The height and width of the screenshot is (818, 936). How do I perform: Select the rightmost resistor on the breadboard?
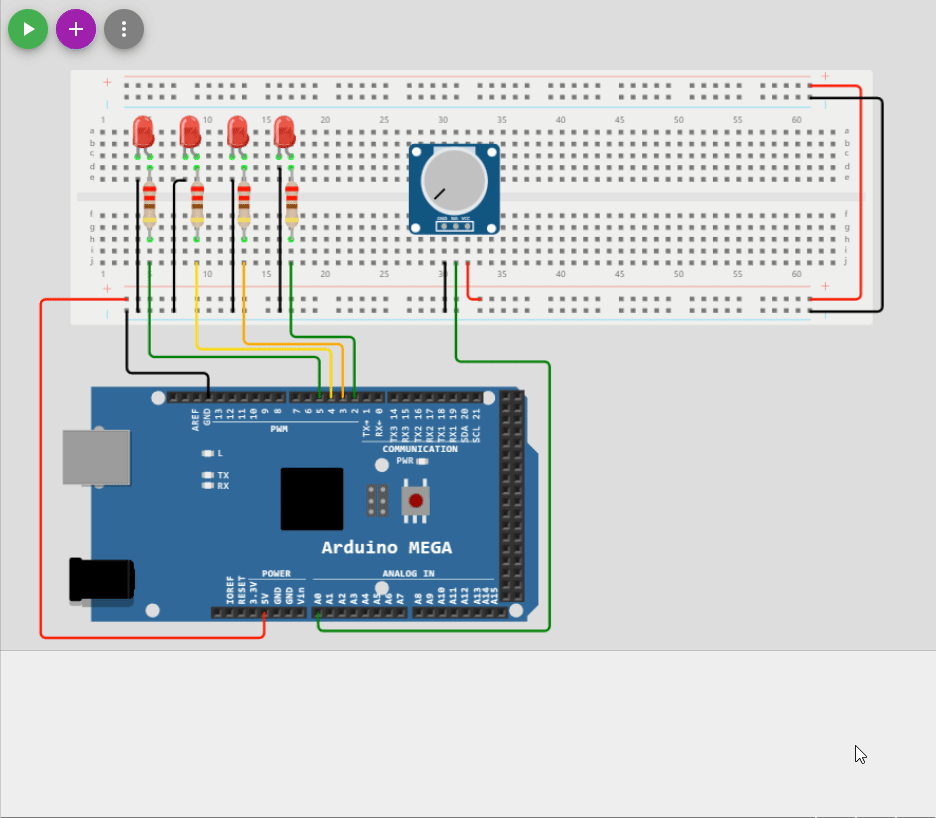[291, 204]
